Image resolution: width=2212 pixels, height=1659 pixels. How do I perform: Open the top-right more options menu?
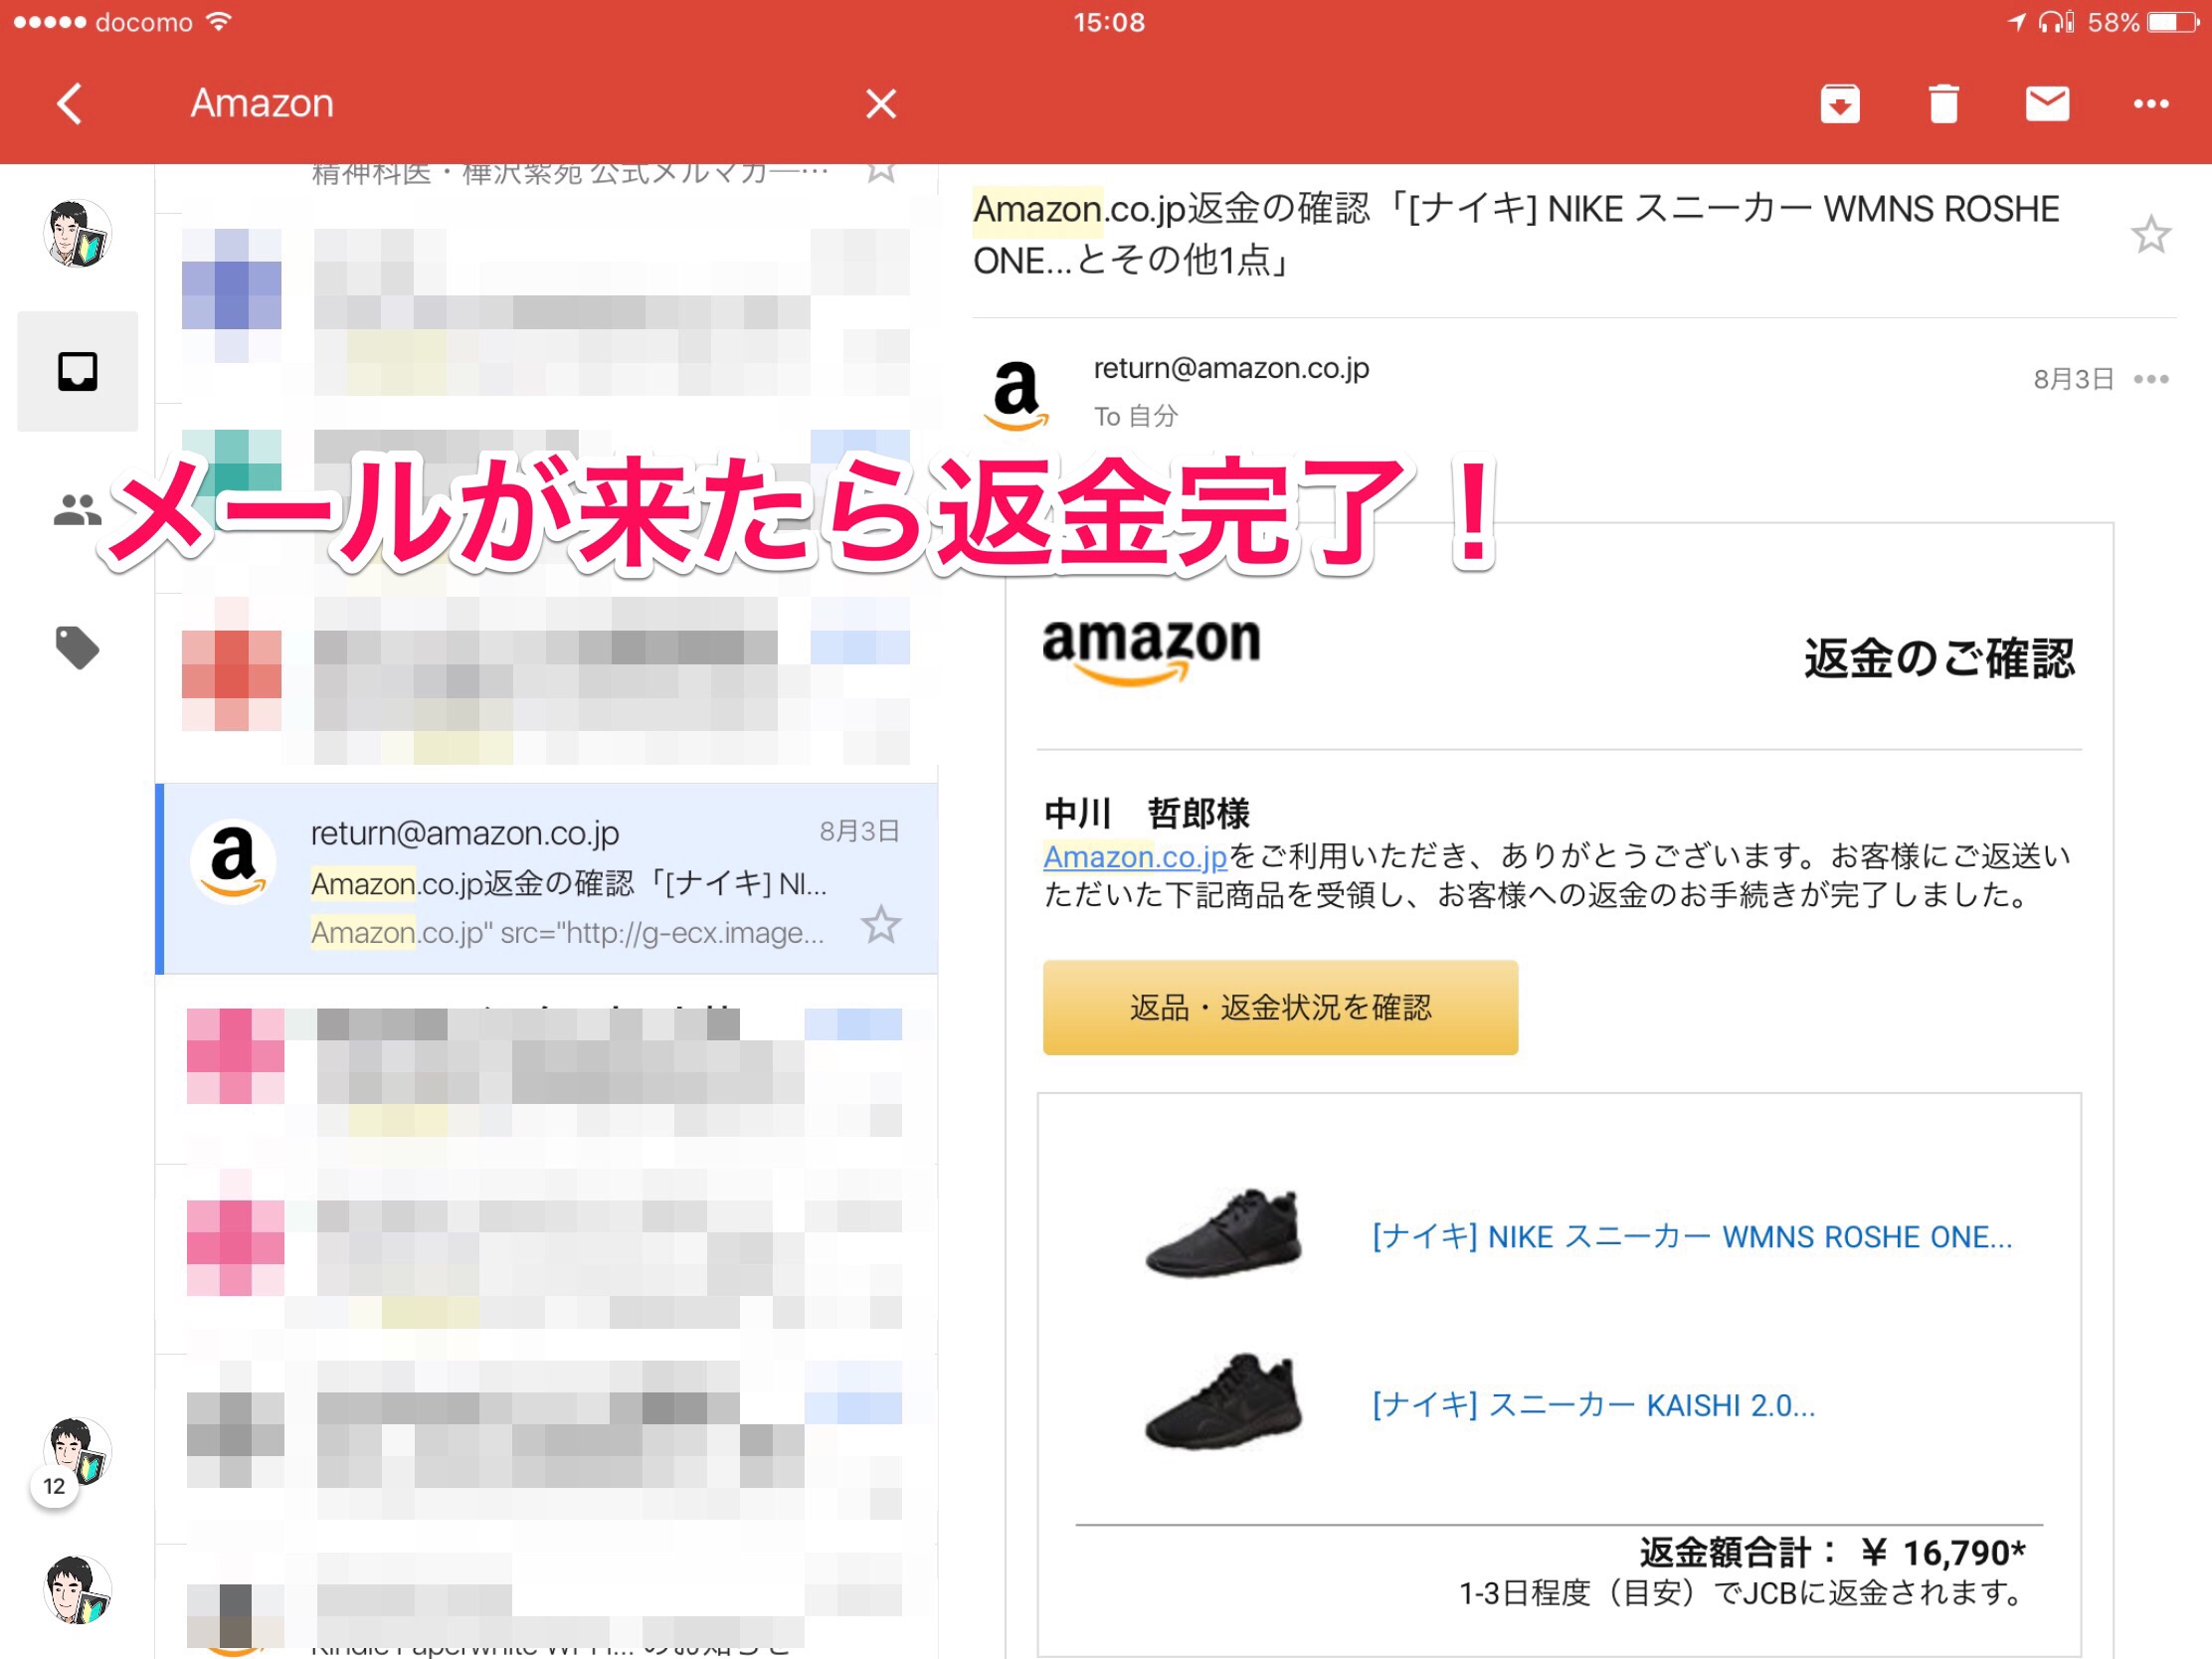click(x=2150, y=104)
